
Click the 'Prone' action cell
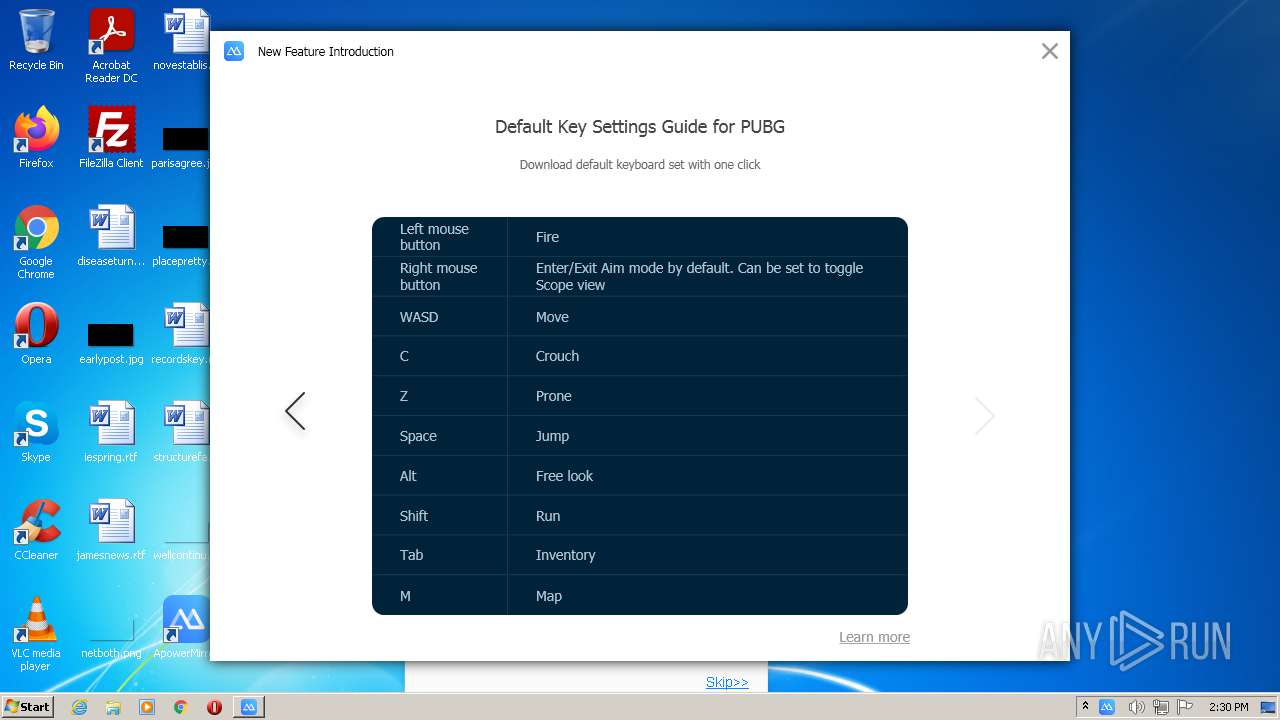pos(708,396)
